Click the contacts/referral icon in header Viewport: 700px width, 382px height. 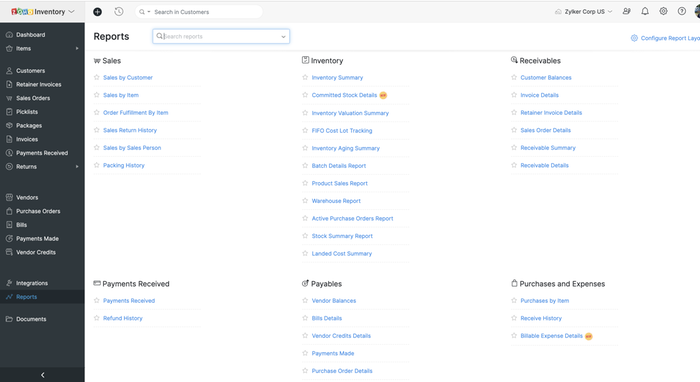pyautogui.click(x=627, y=12)
